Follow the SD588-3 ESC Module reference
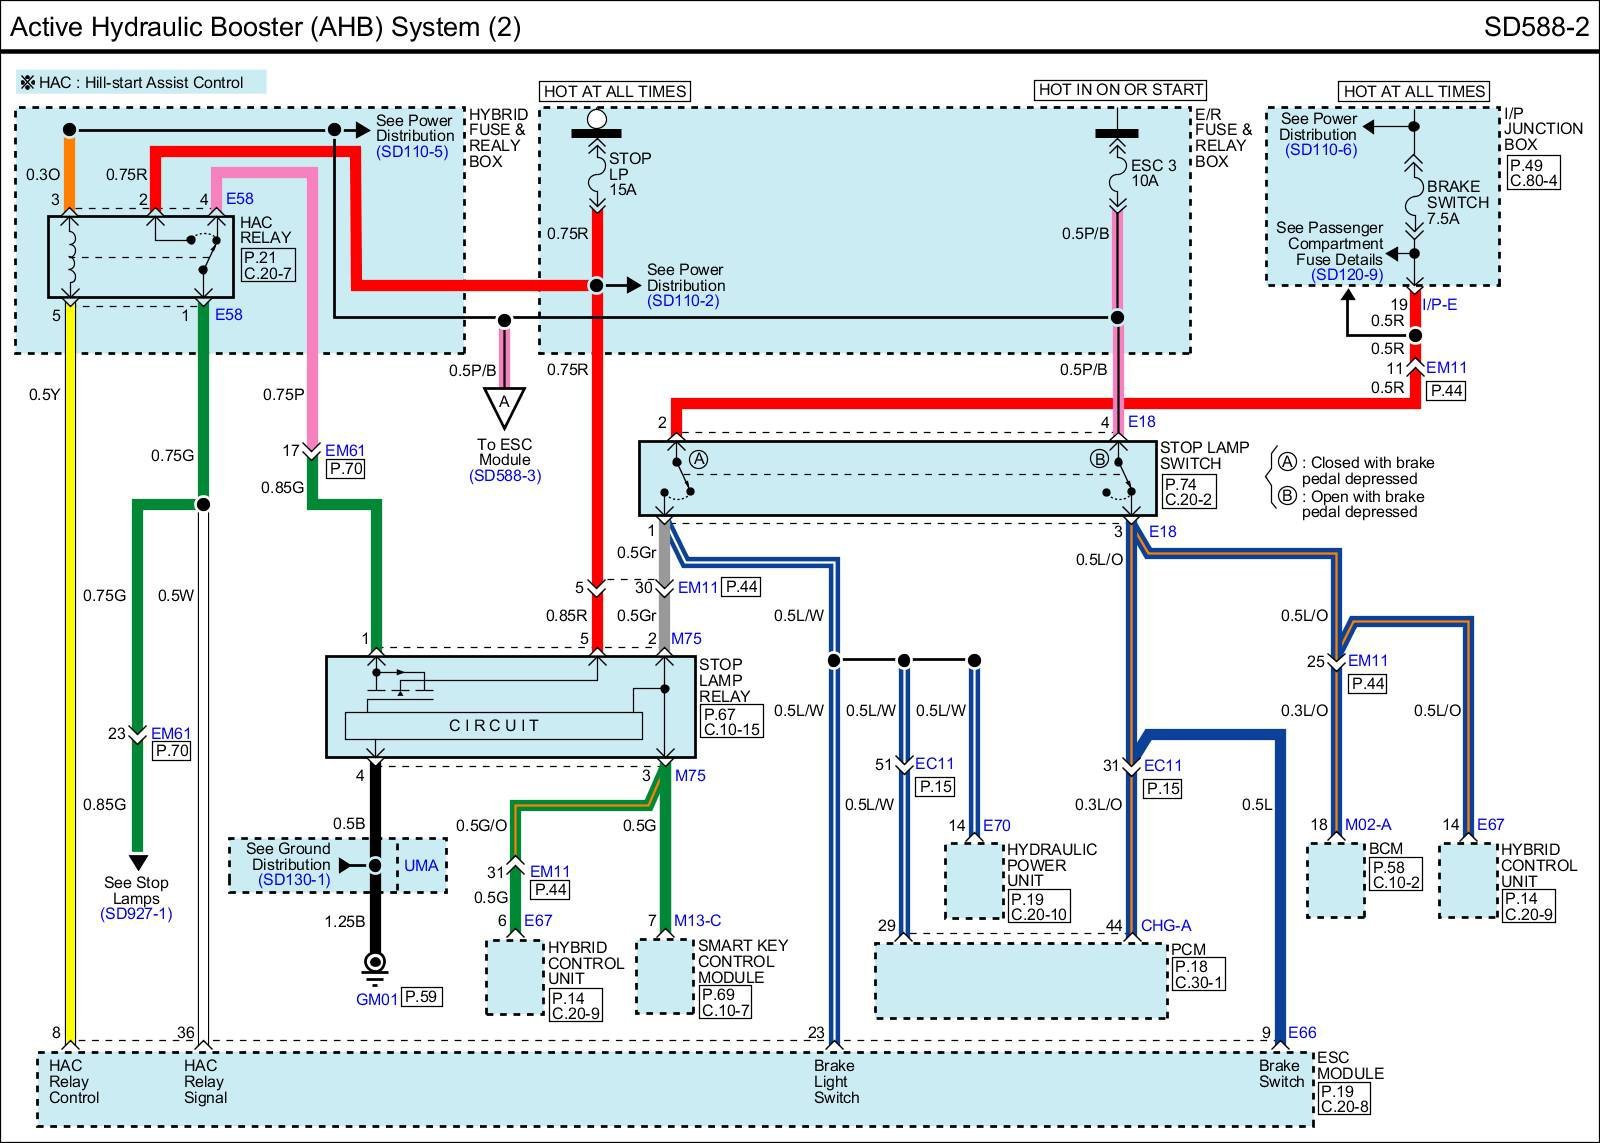Screen dimensions: 1600x1143 pyautogui.click(x=504, y=476)
